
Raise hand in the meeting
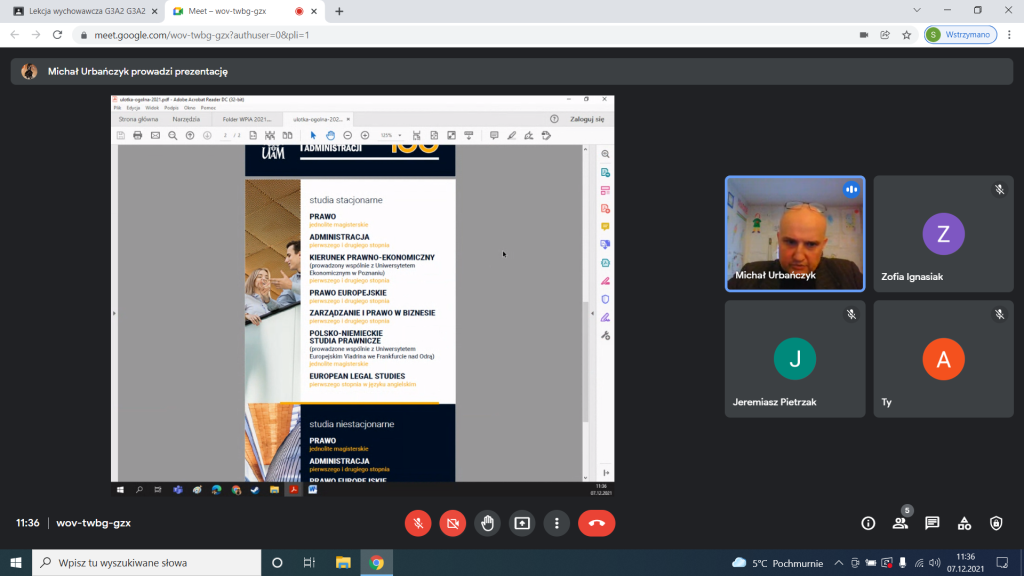click(x=487, y=523)
